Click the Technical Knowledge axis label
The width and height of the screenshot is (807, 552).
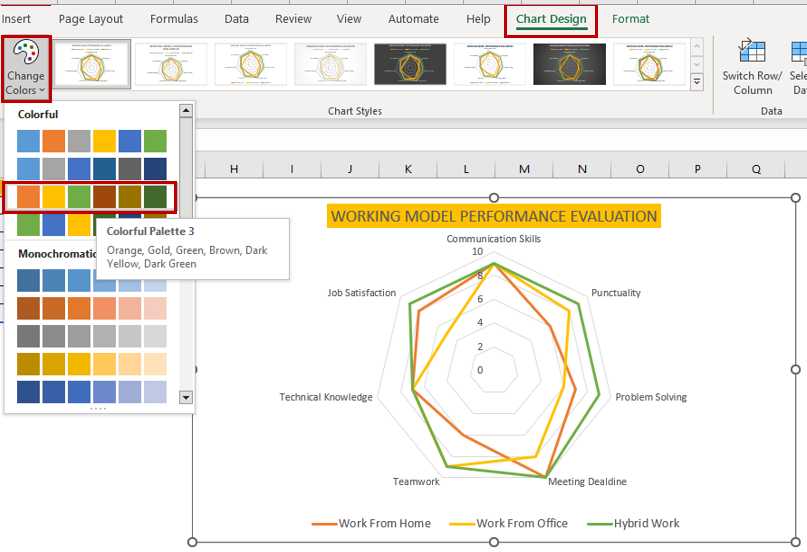326,397
